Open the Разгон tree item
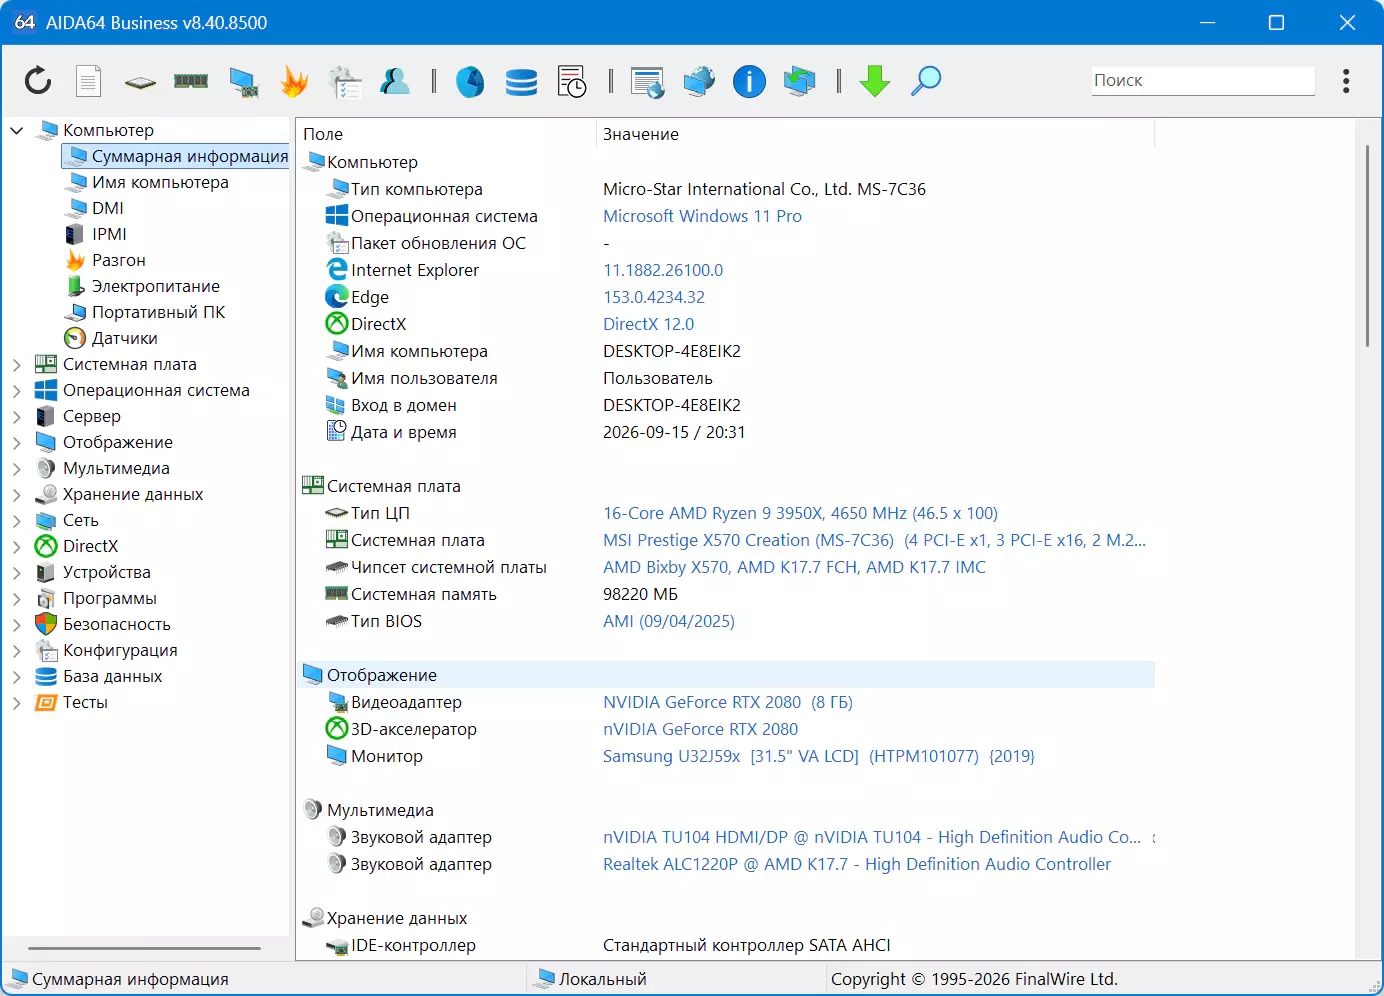 [119, 260]
